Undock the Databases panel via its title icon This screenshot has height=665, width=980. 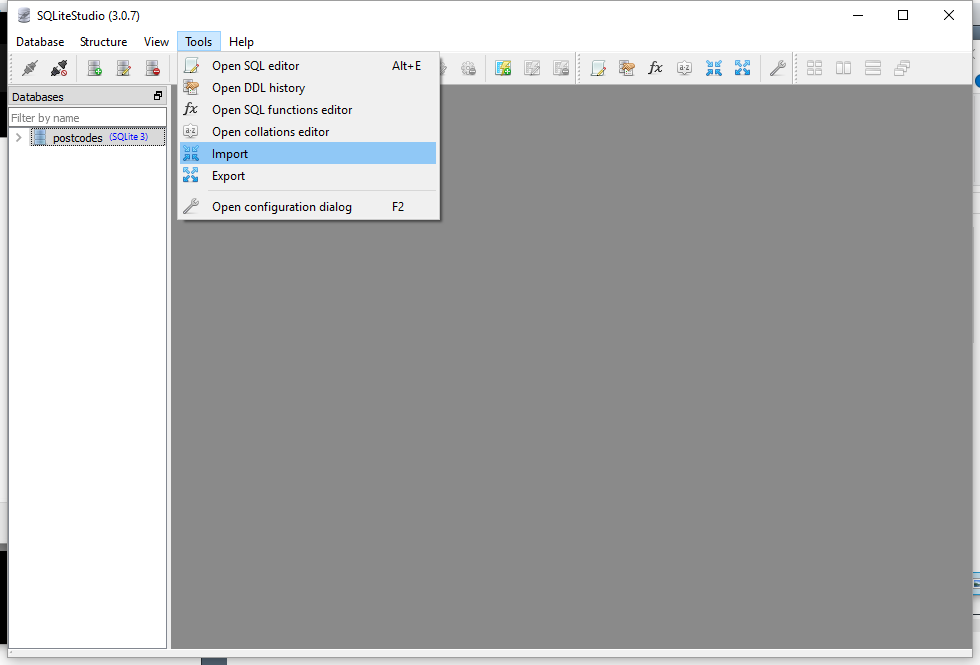coord(156,96)
